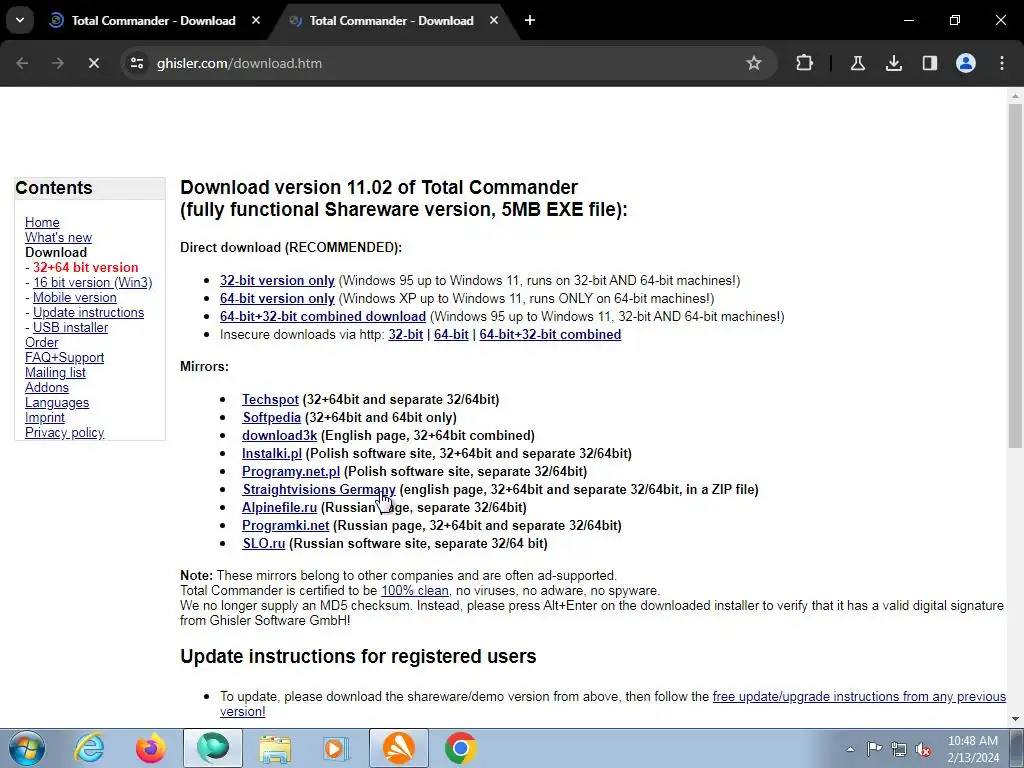Open the Chrome taskbar icon
Viewport: 1024px width, 768px height.
click(460, 748)
